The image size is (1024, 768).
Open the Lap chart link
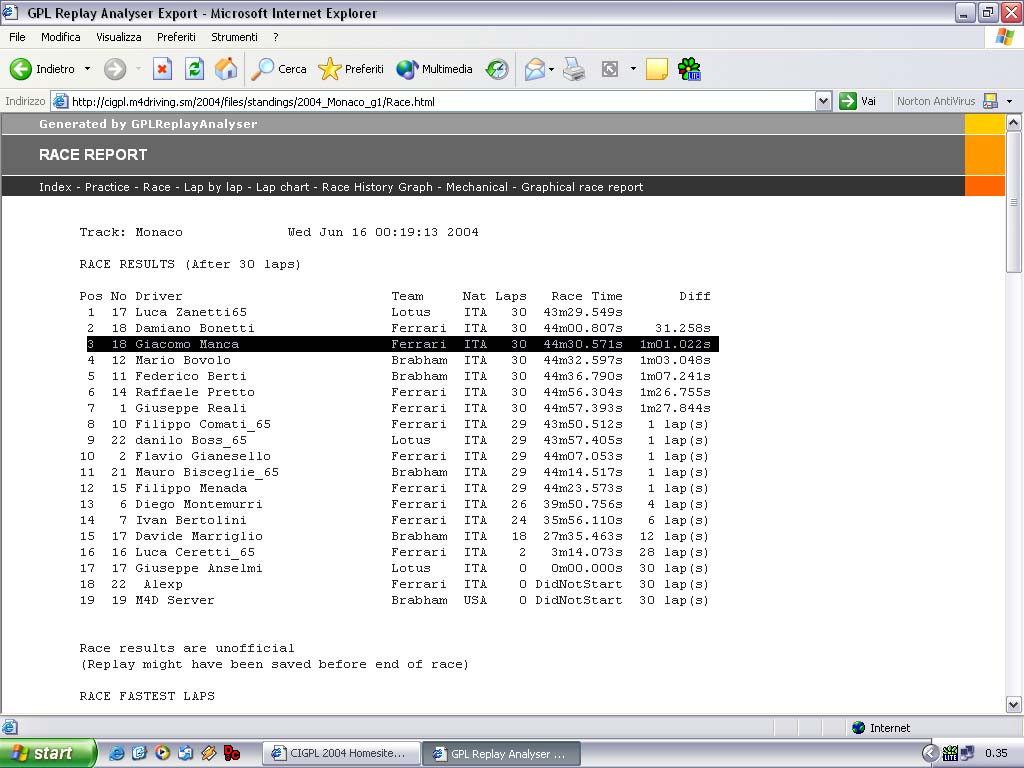tap(282, 187)
